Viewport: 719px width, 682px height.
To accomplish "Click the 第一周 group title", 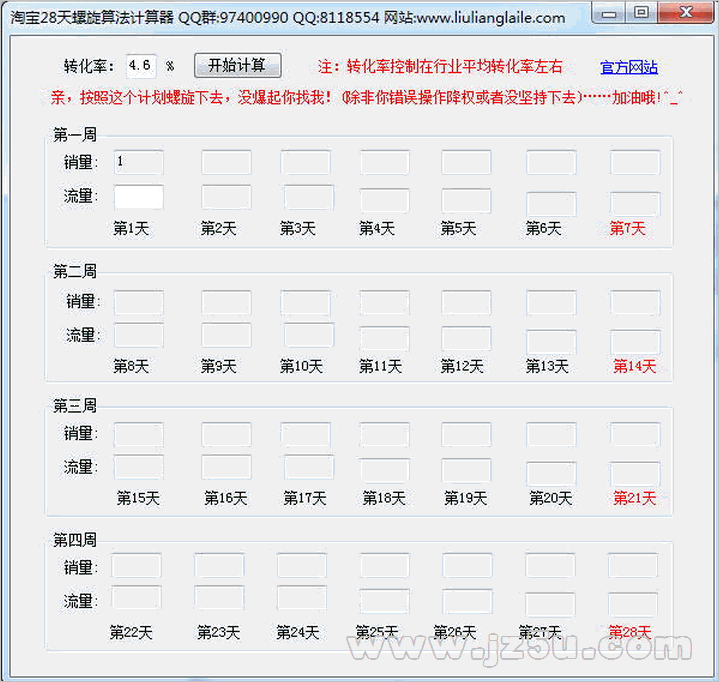I will [75, 135].
